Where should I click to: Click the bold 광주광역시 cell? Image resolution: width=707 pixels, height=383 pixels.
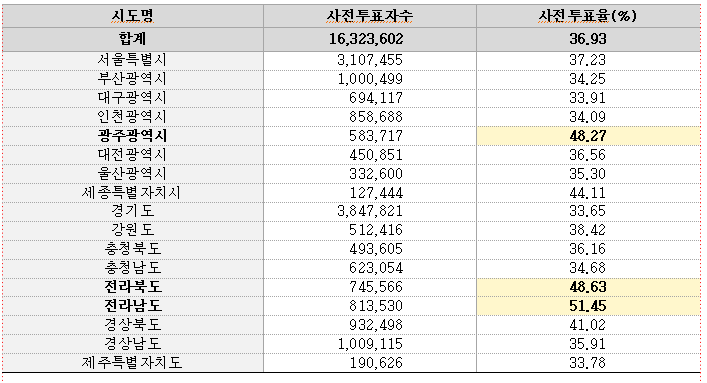(133, 136)
